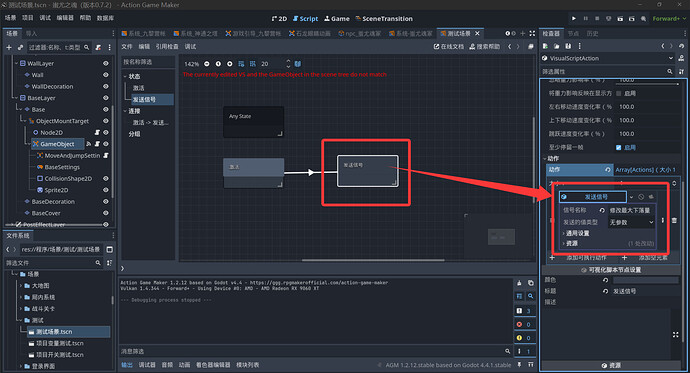Pause the running project
690x373 pixels.
585,18
